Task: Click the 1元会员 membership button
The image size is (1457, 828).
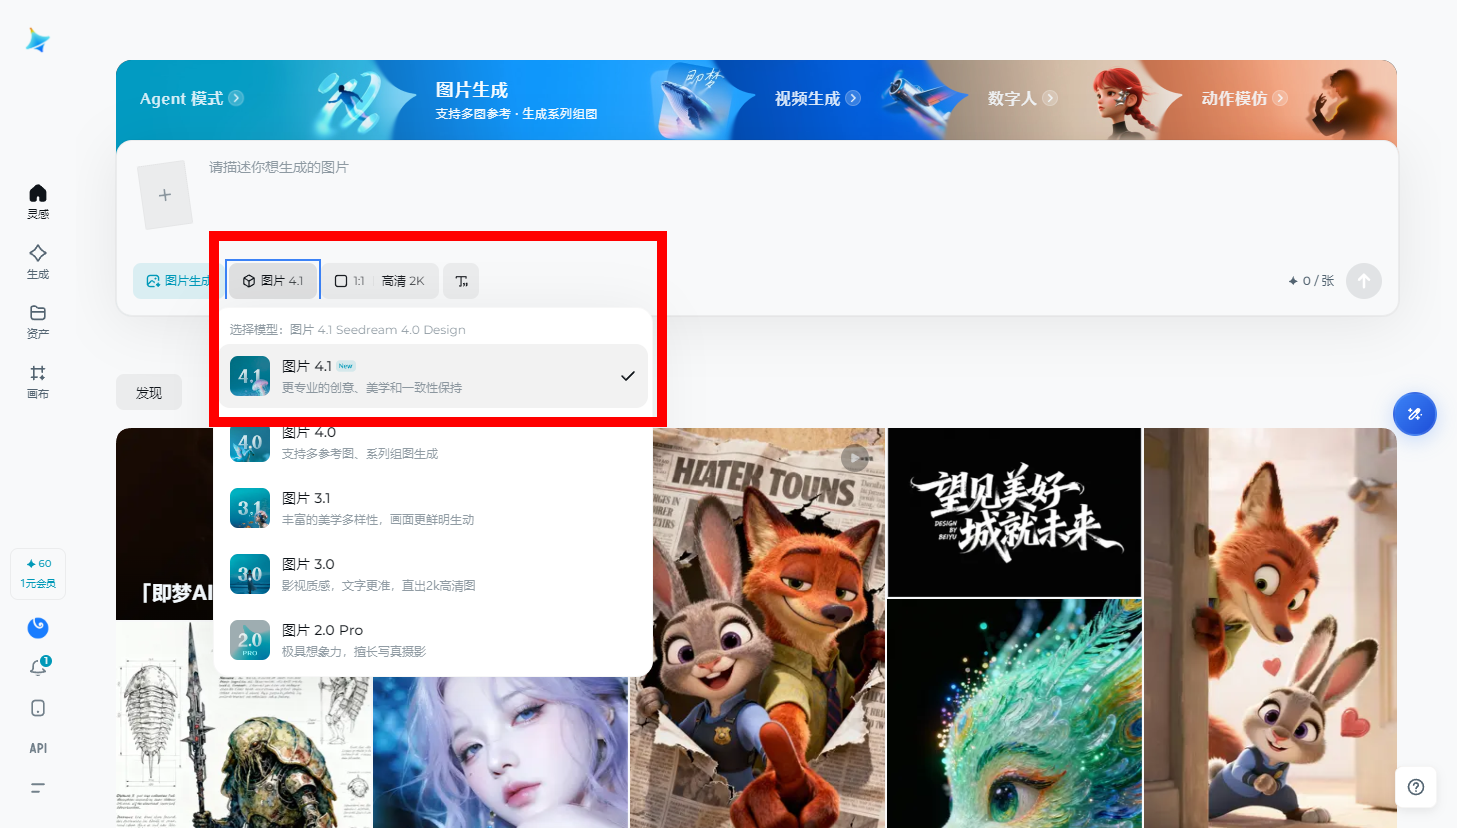Action: pyautogui.click(x=38, y=574)
